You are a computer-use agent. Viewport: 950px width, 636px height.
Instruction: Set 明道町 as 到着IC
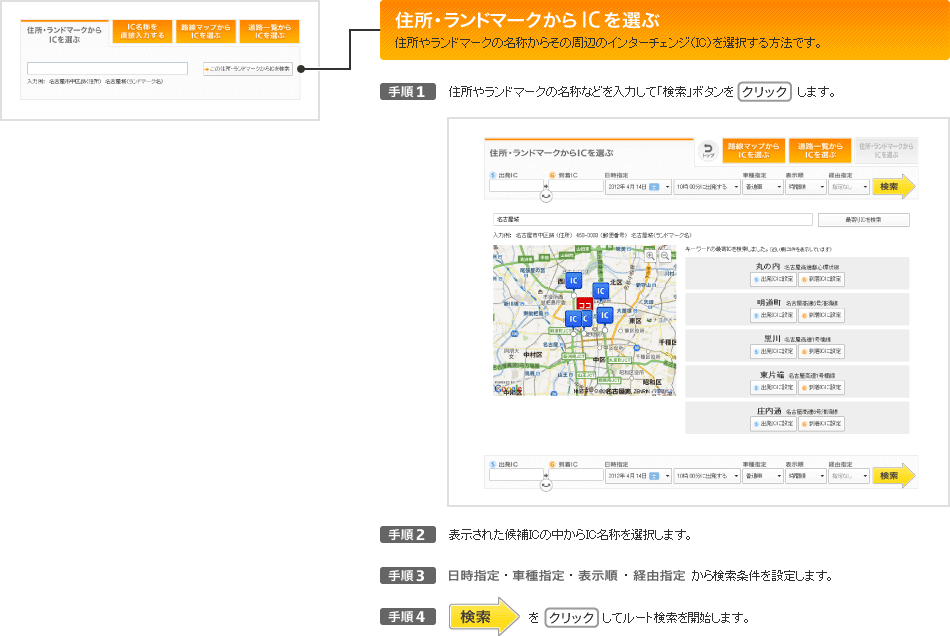point(822,316)
